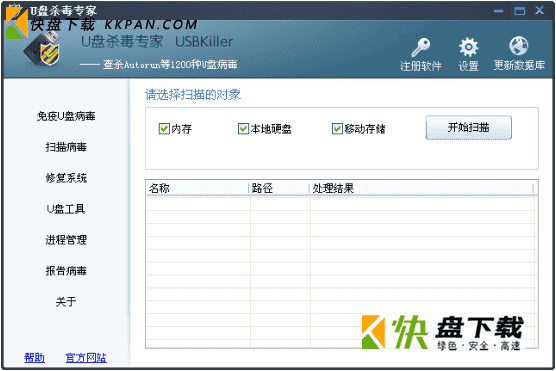The width and height of the screenshot is (556, 371).
Task: Toggle the 本地硬盘 checkbox
Action: (243, 129)
